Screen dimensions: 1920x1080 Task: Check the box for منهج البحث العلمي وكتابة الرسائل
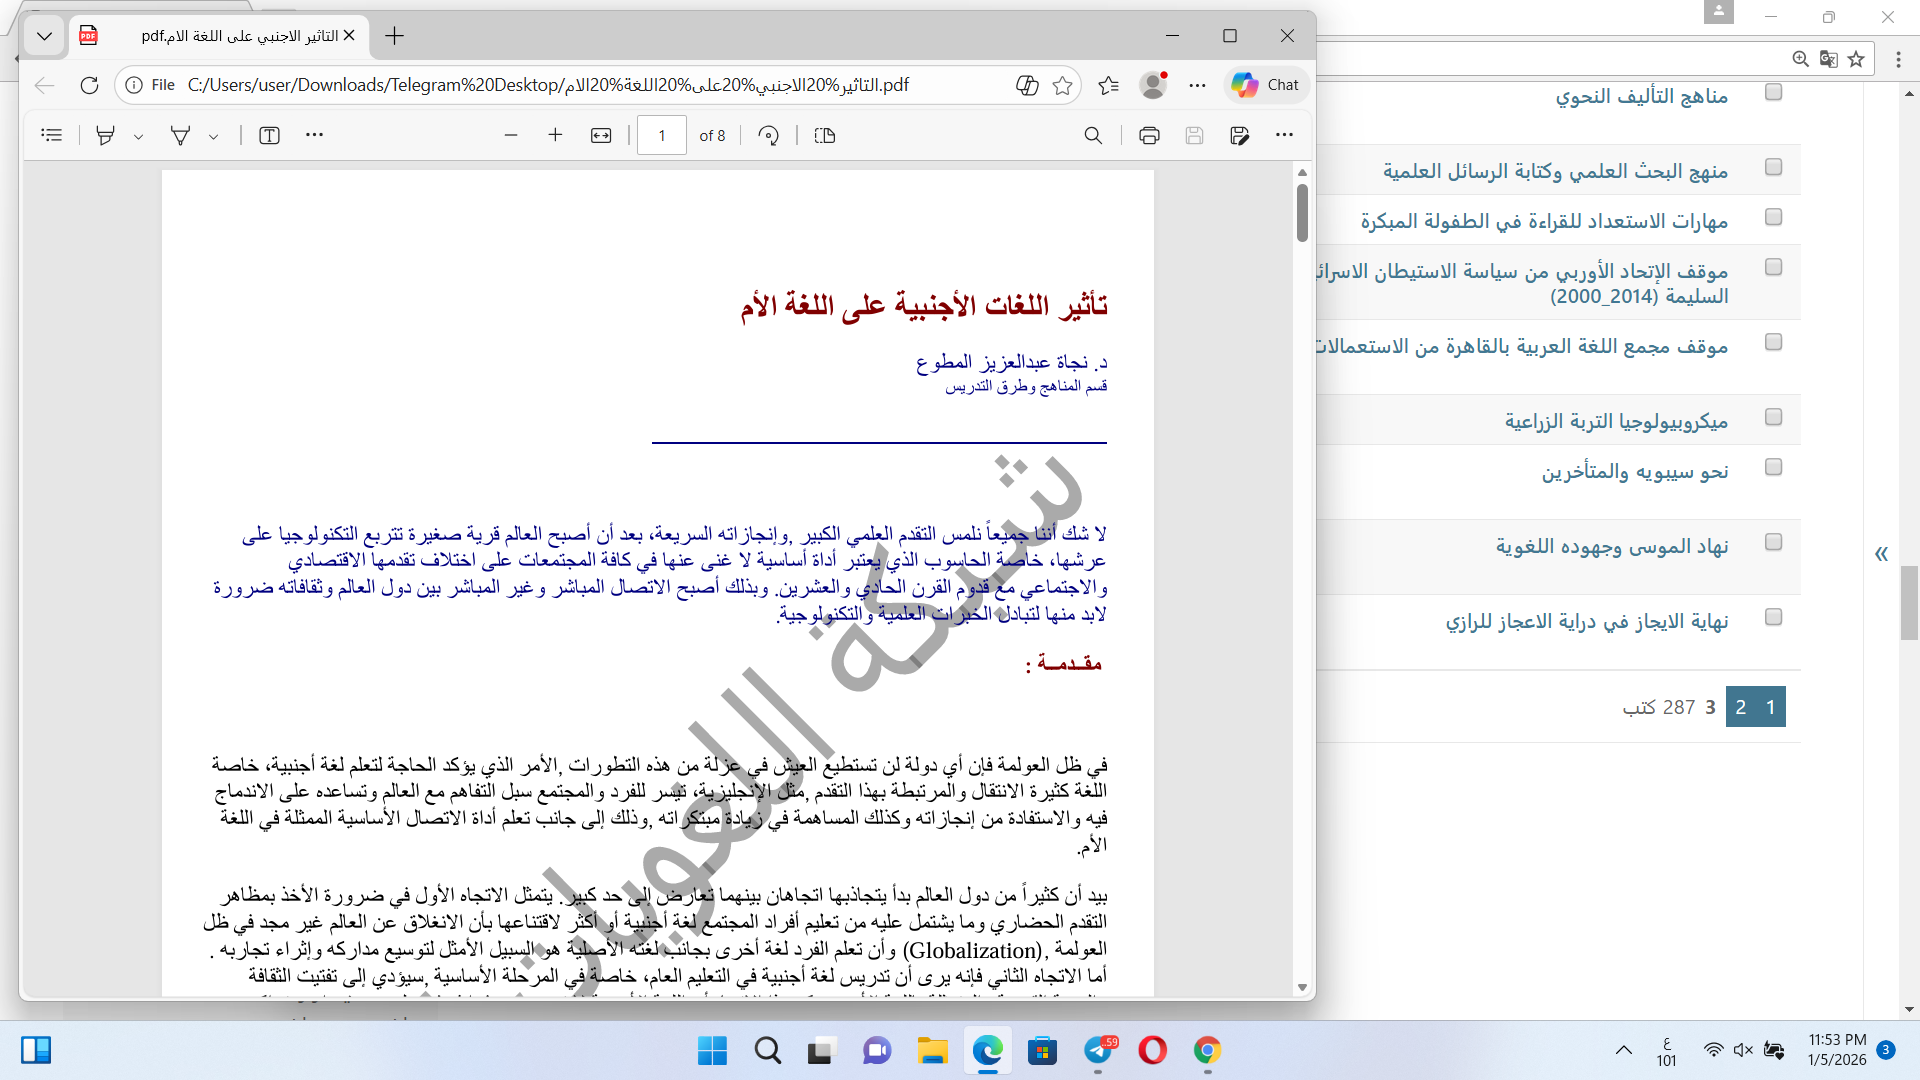[x=1774, y=167]
